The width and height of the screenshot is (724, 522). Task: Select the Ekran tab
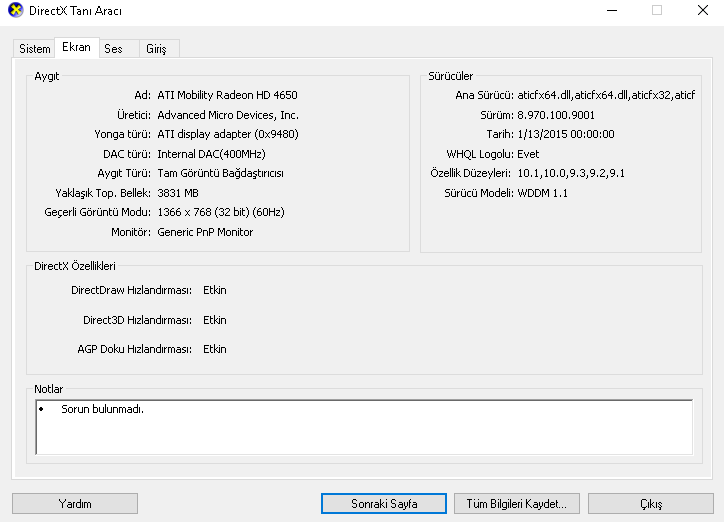[76, 47]
